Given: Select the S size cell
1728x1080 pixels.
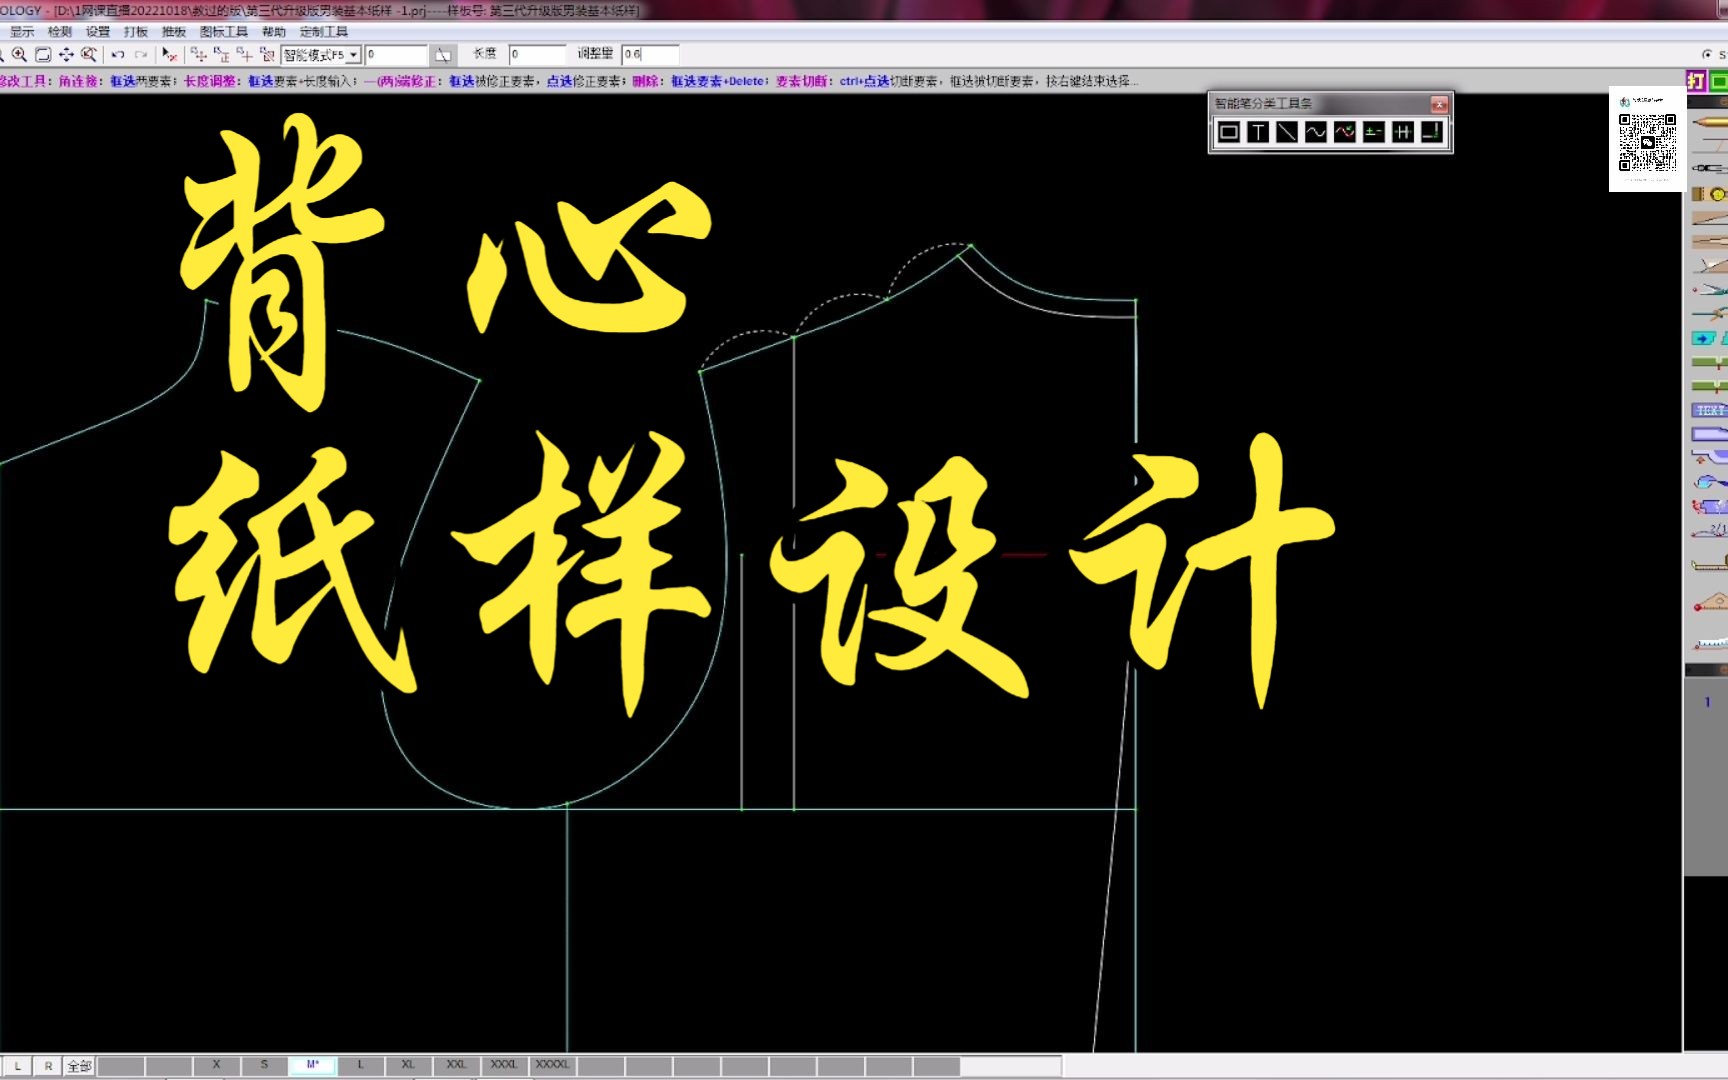Looking at the screenshot, I should 264,1065.
